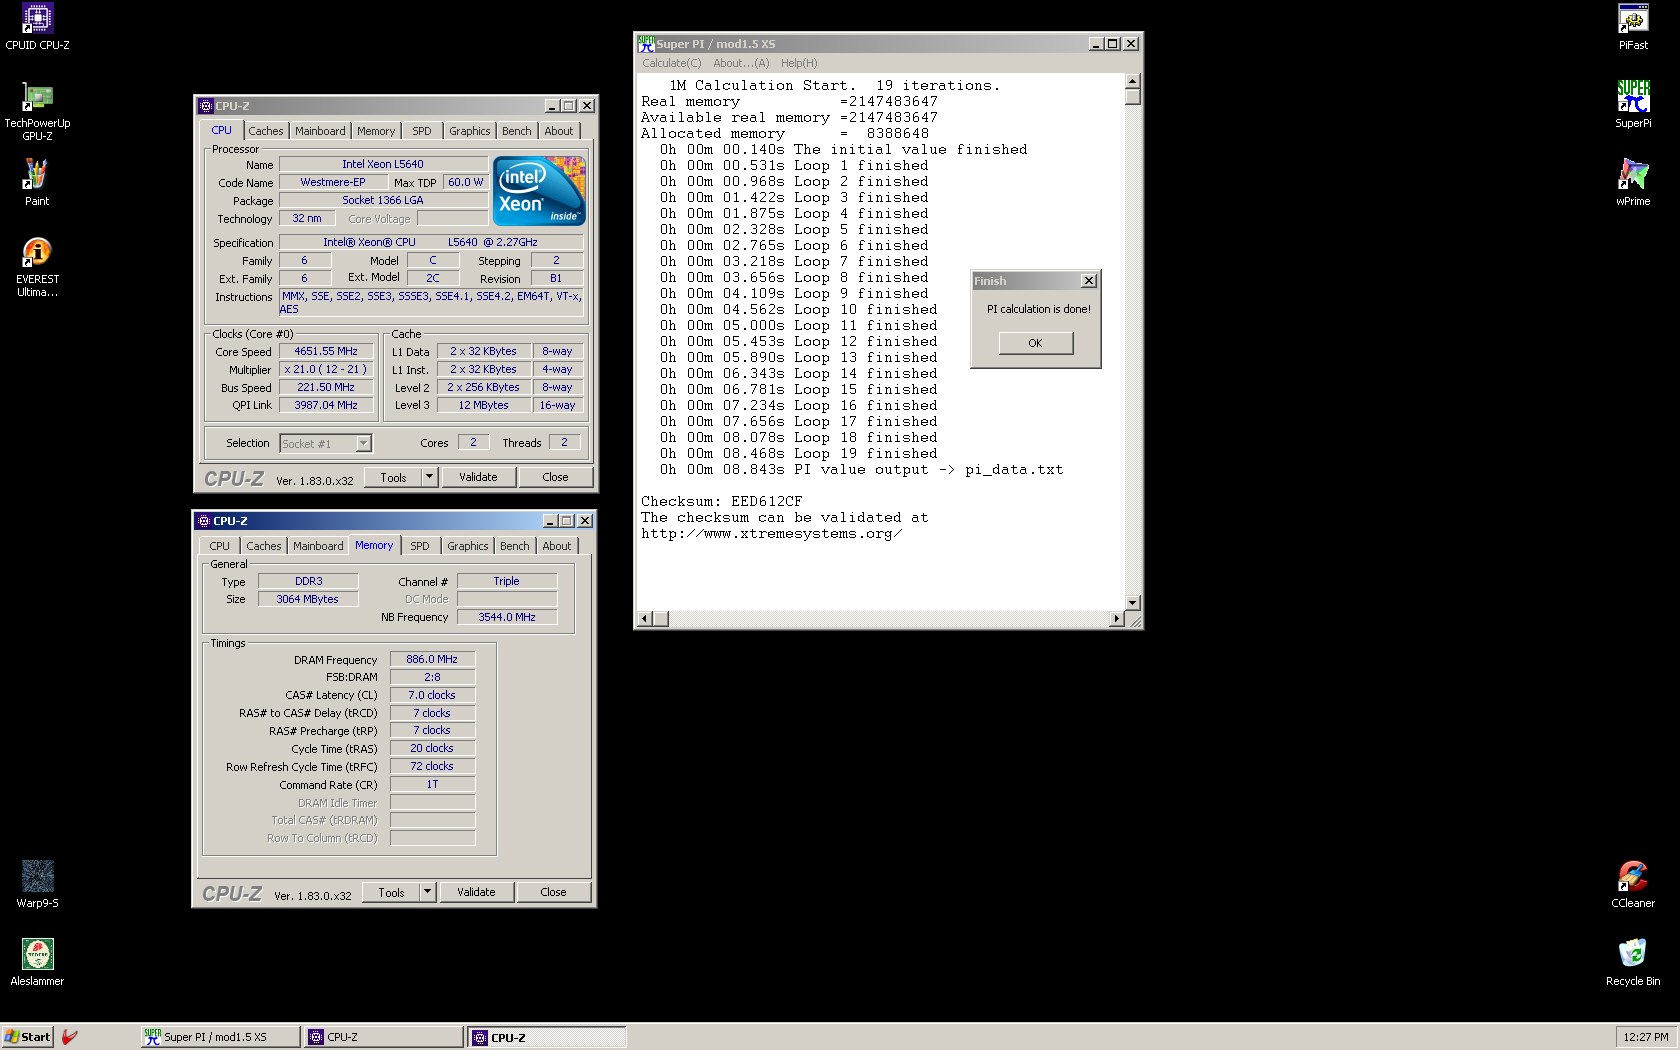Viewport: 1680px width, 1050px height.
Task: Switch to the first CPU-Z taskbar button
Action: point(384,1037)
